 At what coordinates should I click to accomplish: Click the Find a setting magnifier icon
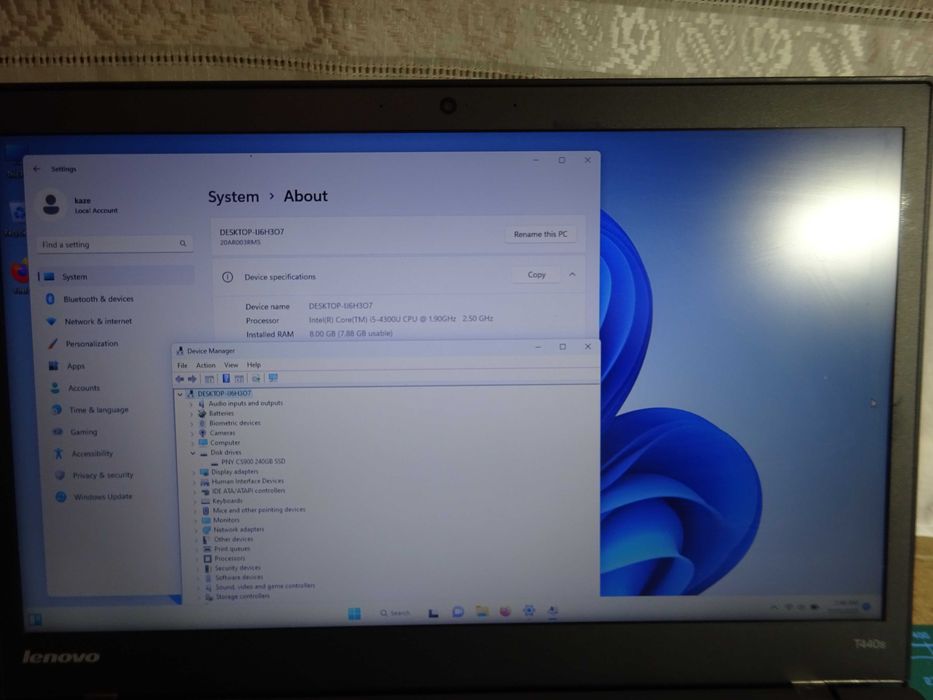pyautogui.click(x=183, y=243)
